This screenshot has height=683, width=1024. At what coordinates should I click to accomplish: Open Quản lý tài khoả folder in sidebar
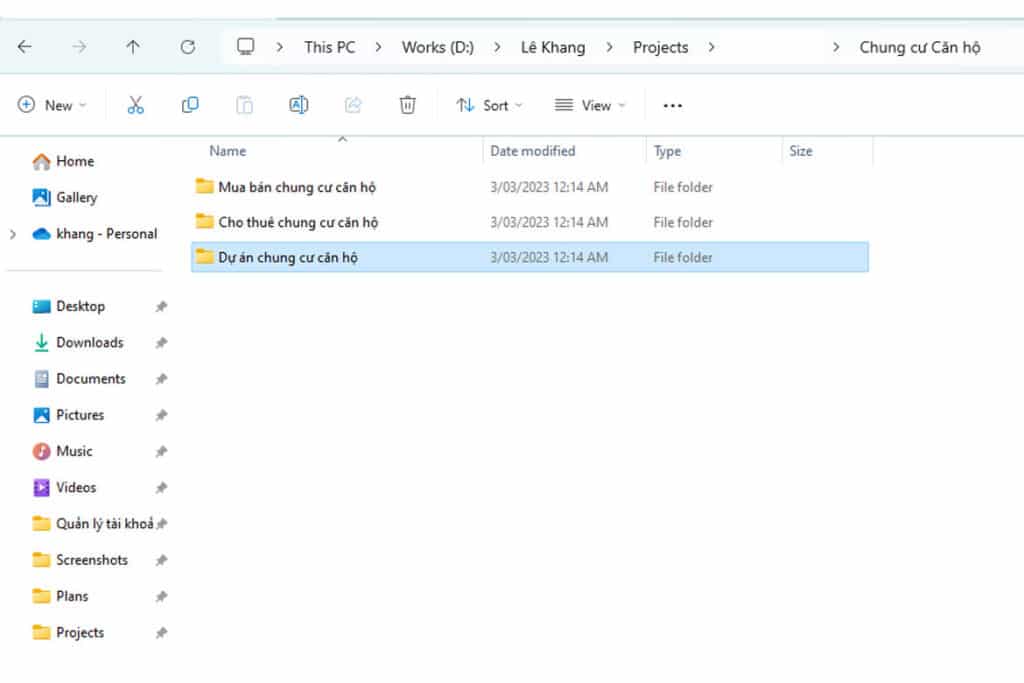tap(93, 524)
